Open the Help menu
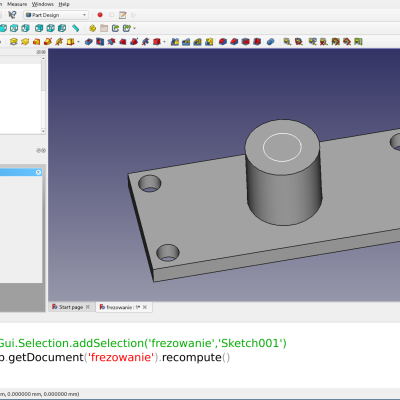The width and height of the screenshot is (400, 400). pyautogui.click(x=64, y=4)
